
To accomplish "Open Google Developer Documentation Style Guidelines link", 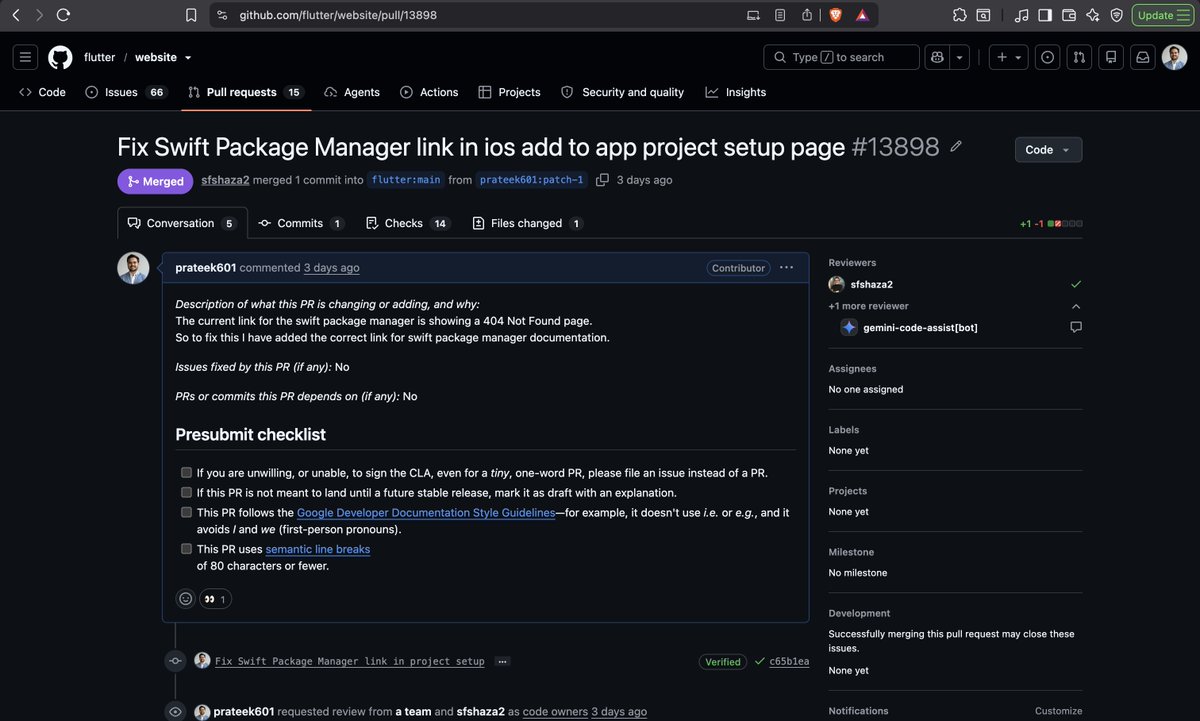I will click(x=426, y=512).
